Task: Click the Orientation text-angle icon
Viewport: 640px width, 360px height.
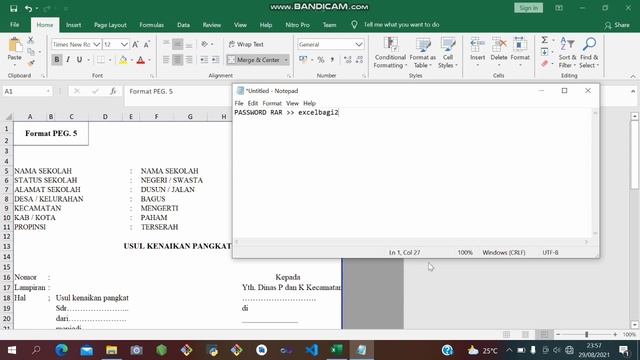Action: point(205,44)
